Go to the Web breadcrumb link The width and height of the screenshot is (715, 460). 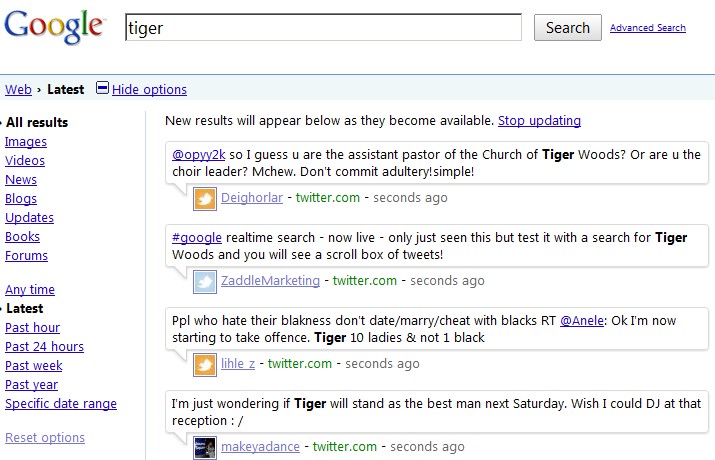pos(18,90)
